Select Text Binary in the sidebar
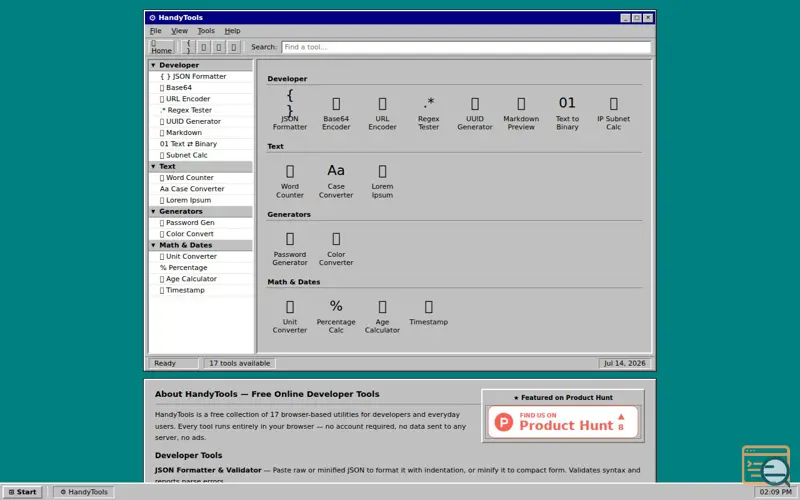The image size is (800, 500). [201, 144]
